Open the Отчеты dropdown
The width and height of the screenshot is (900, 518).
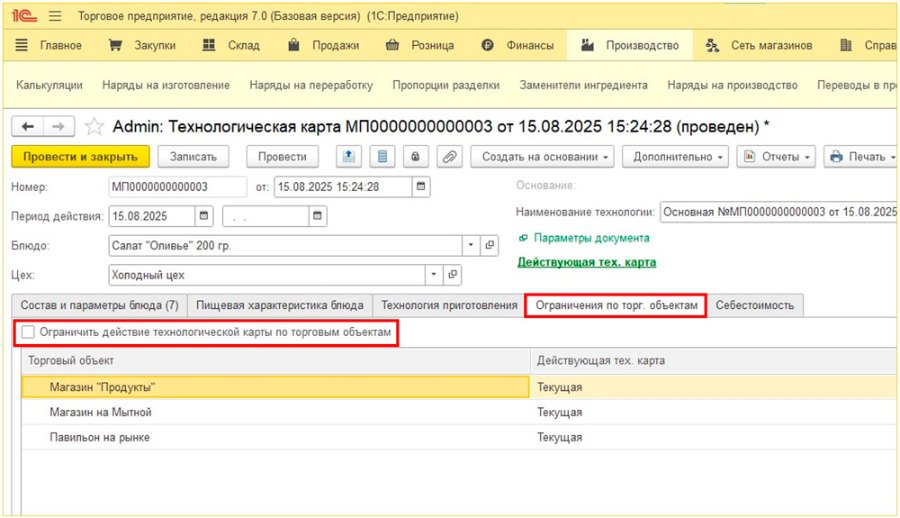pos(776,157)
